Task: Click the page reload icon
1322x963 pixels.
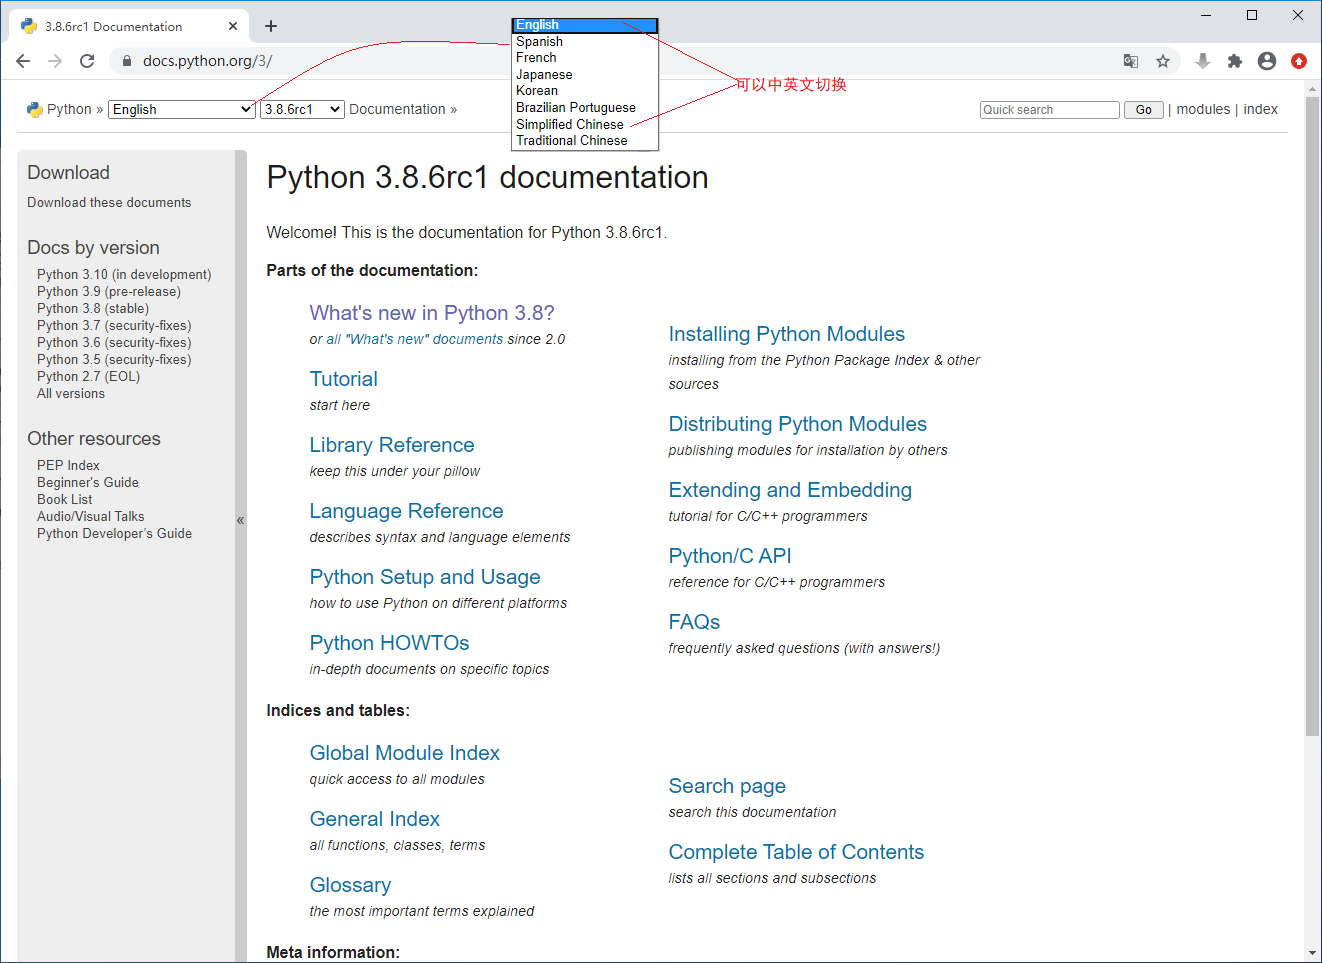Action: (87, 60)
